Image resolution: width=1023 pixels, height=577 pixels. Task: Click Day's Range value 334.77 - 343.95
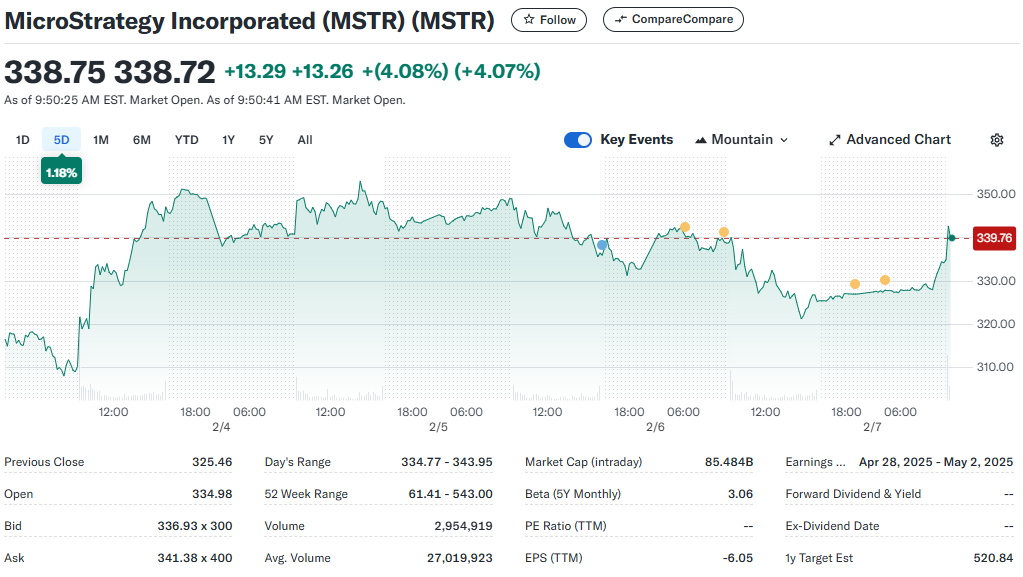click(447, 462)
